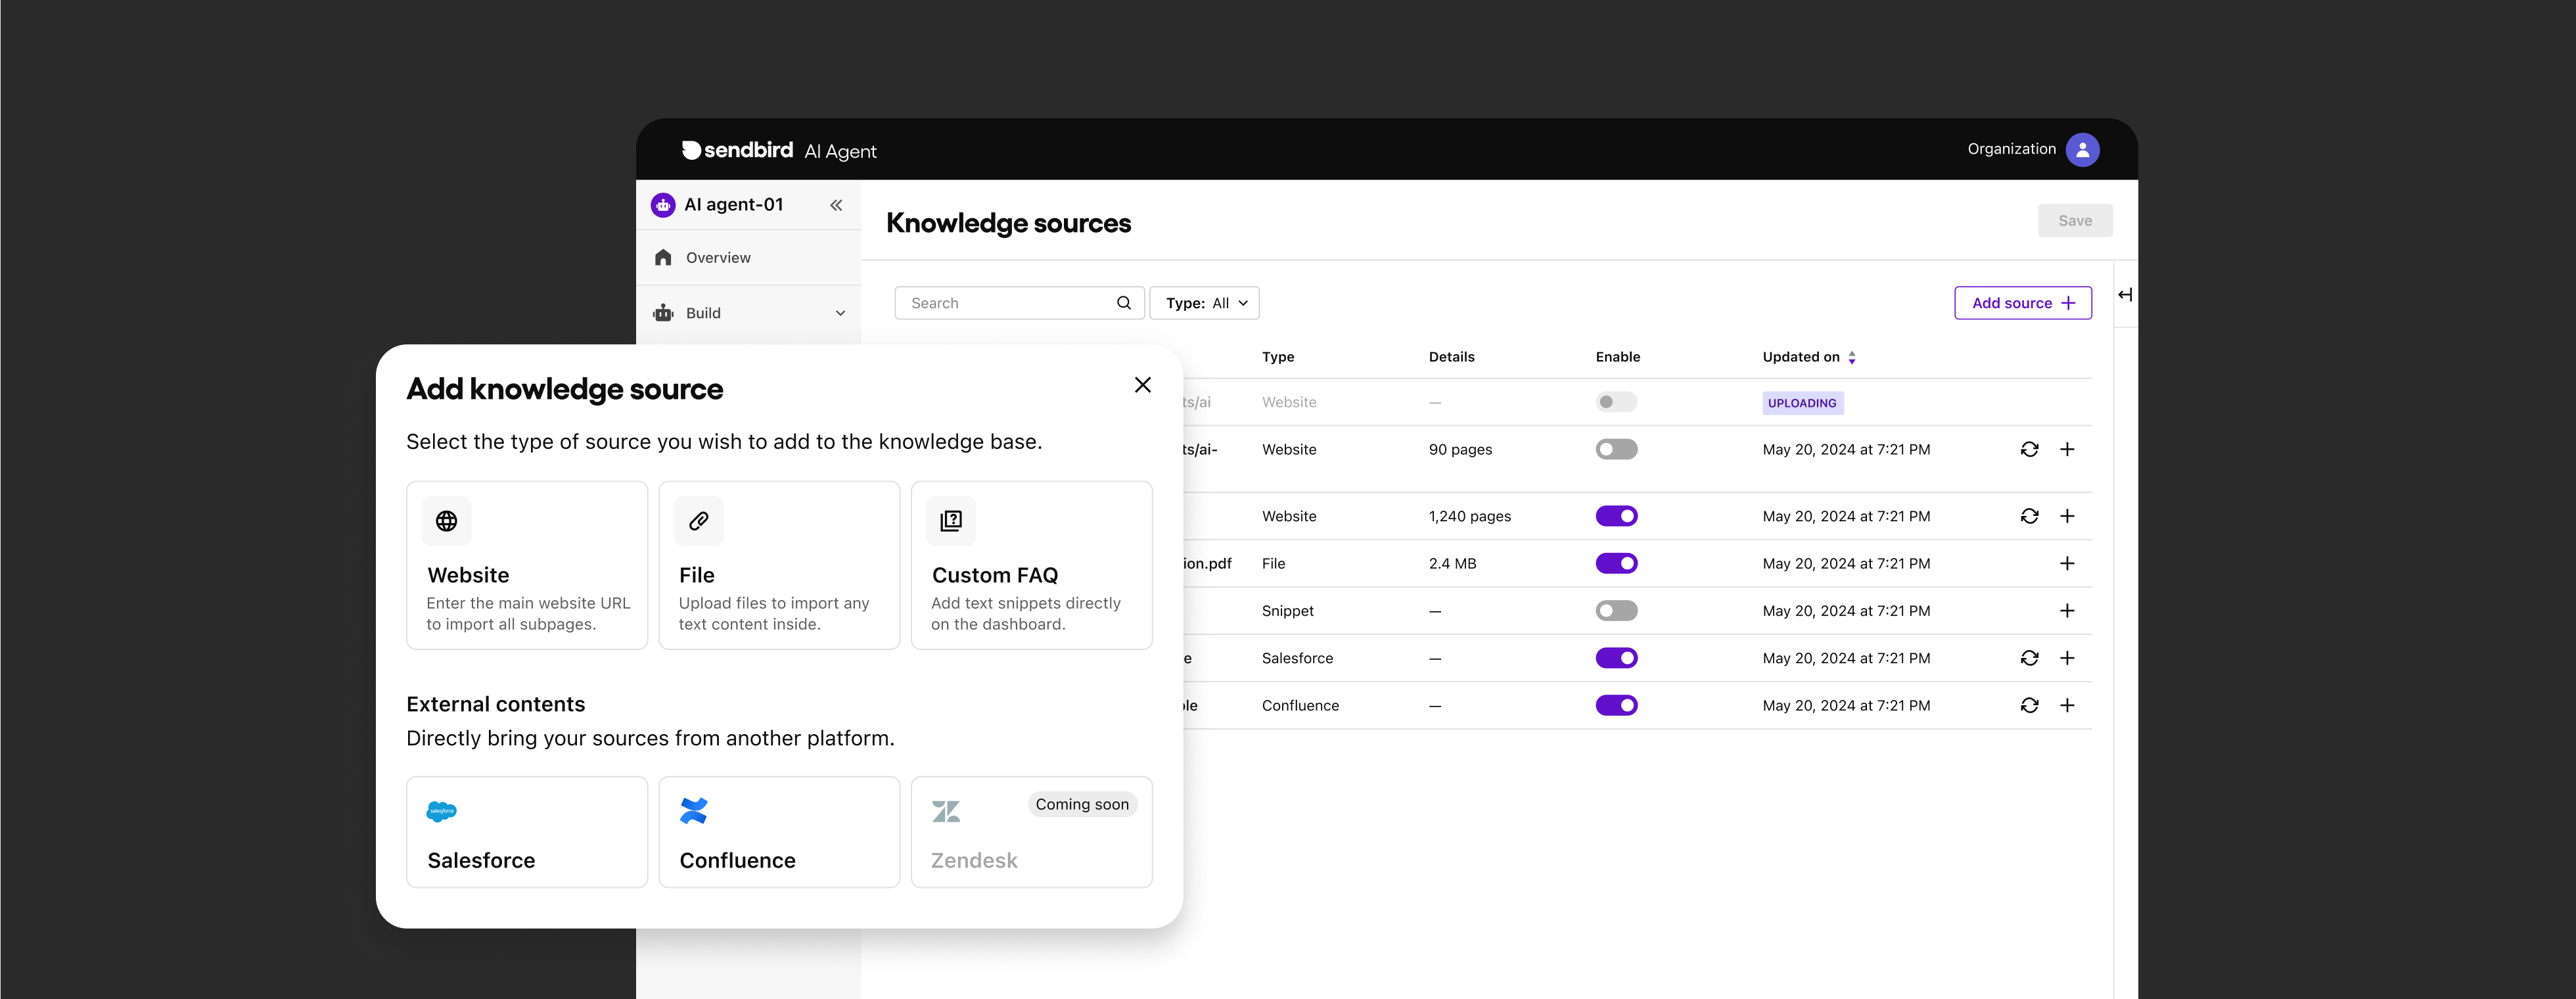Choose the Confluence external source card
The width and height of the screenshot is (2576, 999).
tap(779, 832)
